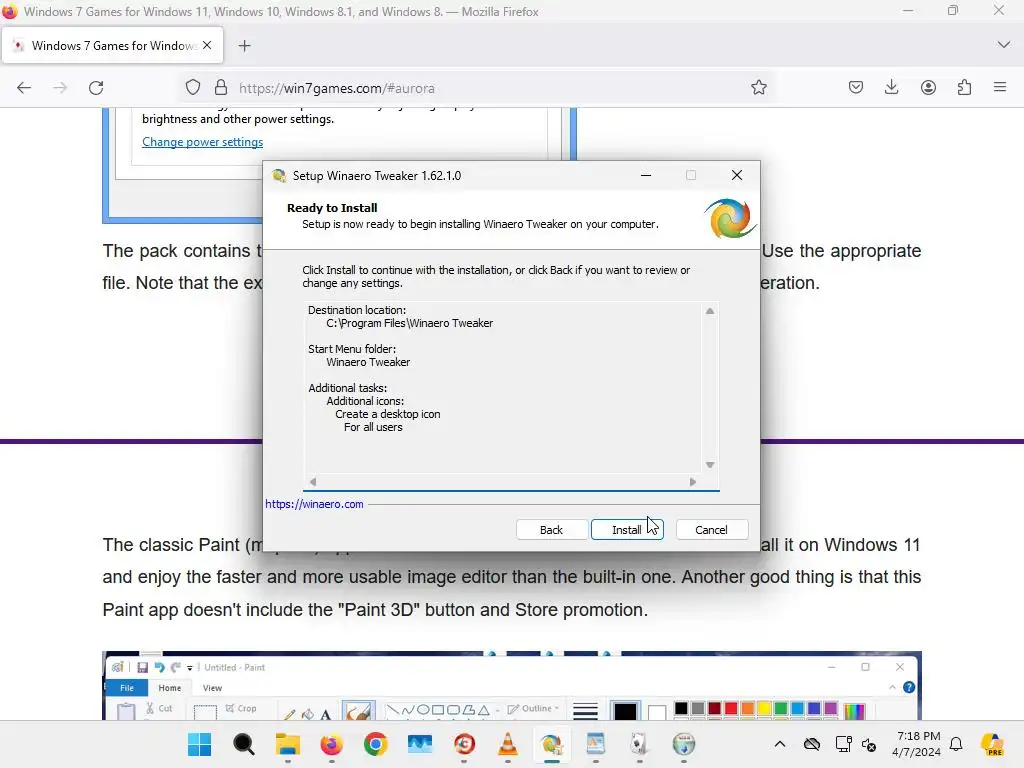The width and height of the screenshot is (1024, 768).
Task: Open the tracking protection shield icon
Action: click(193, 88)
